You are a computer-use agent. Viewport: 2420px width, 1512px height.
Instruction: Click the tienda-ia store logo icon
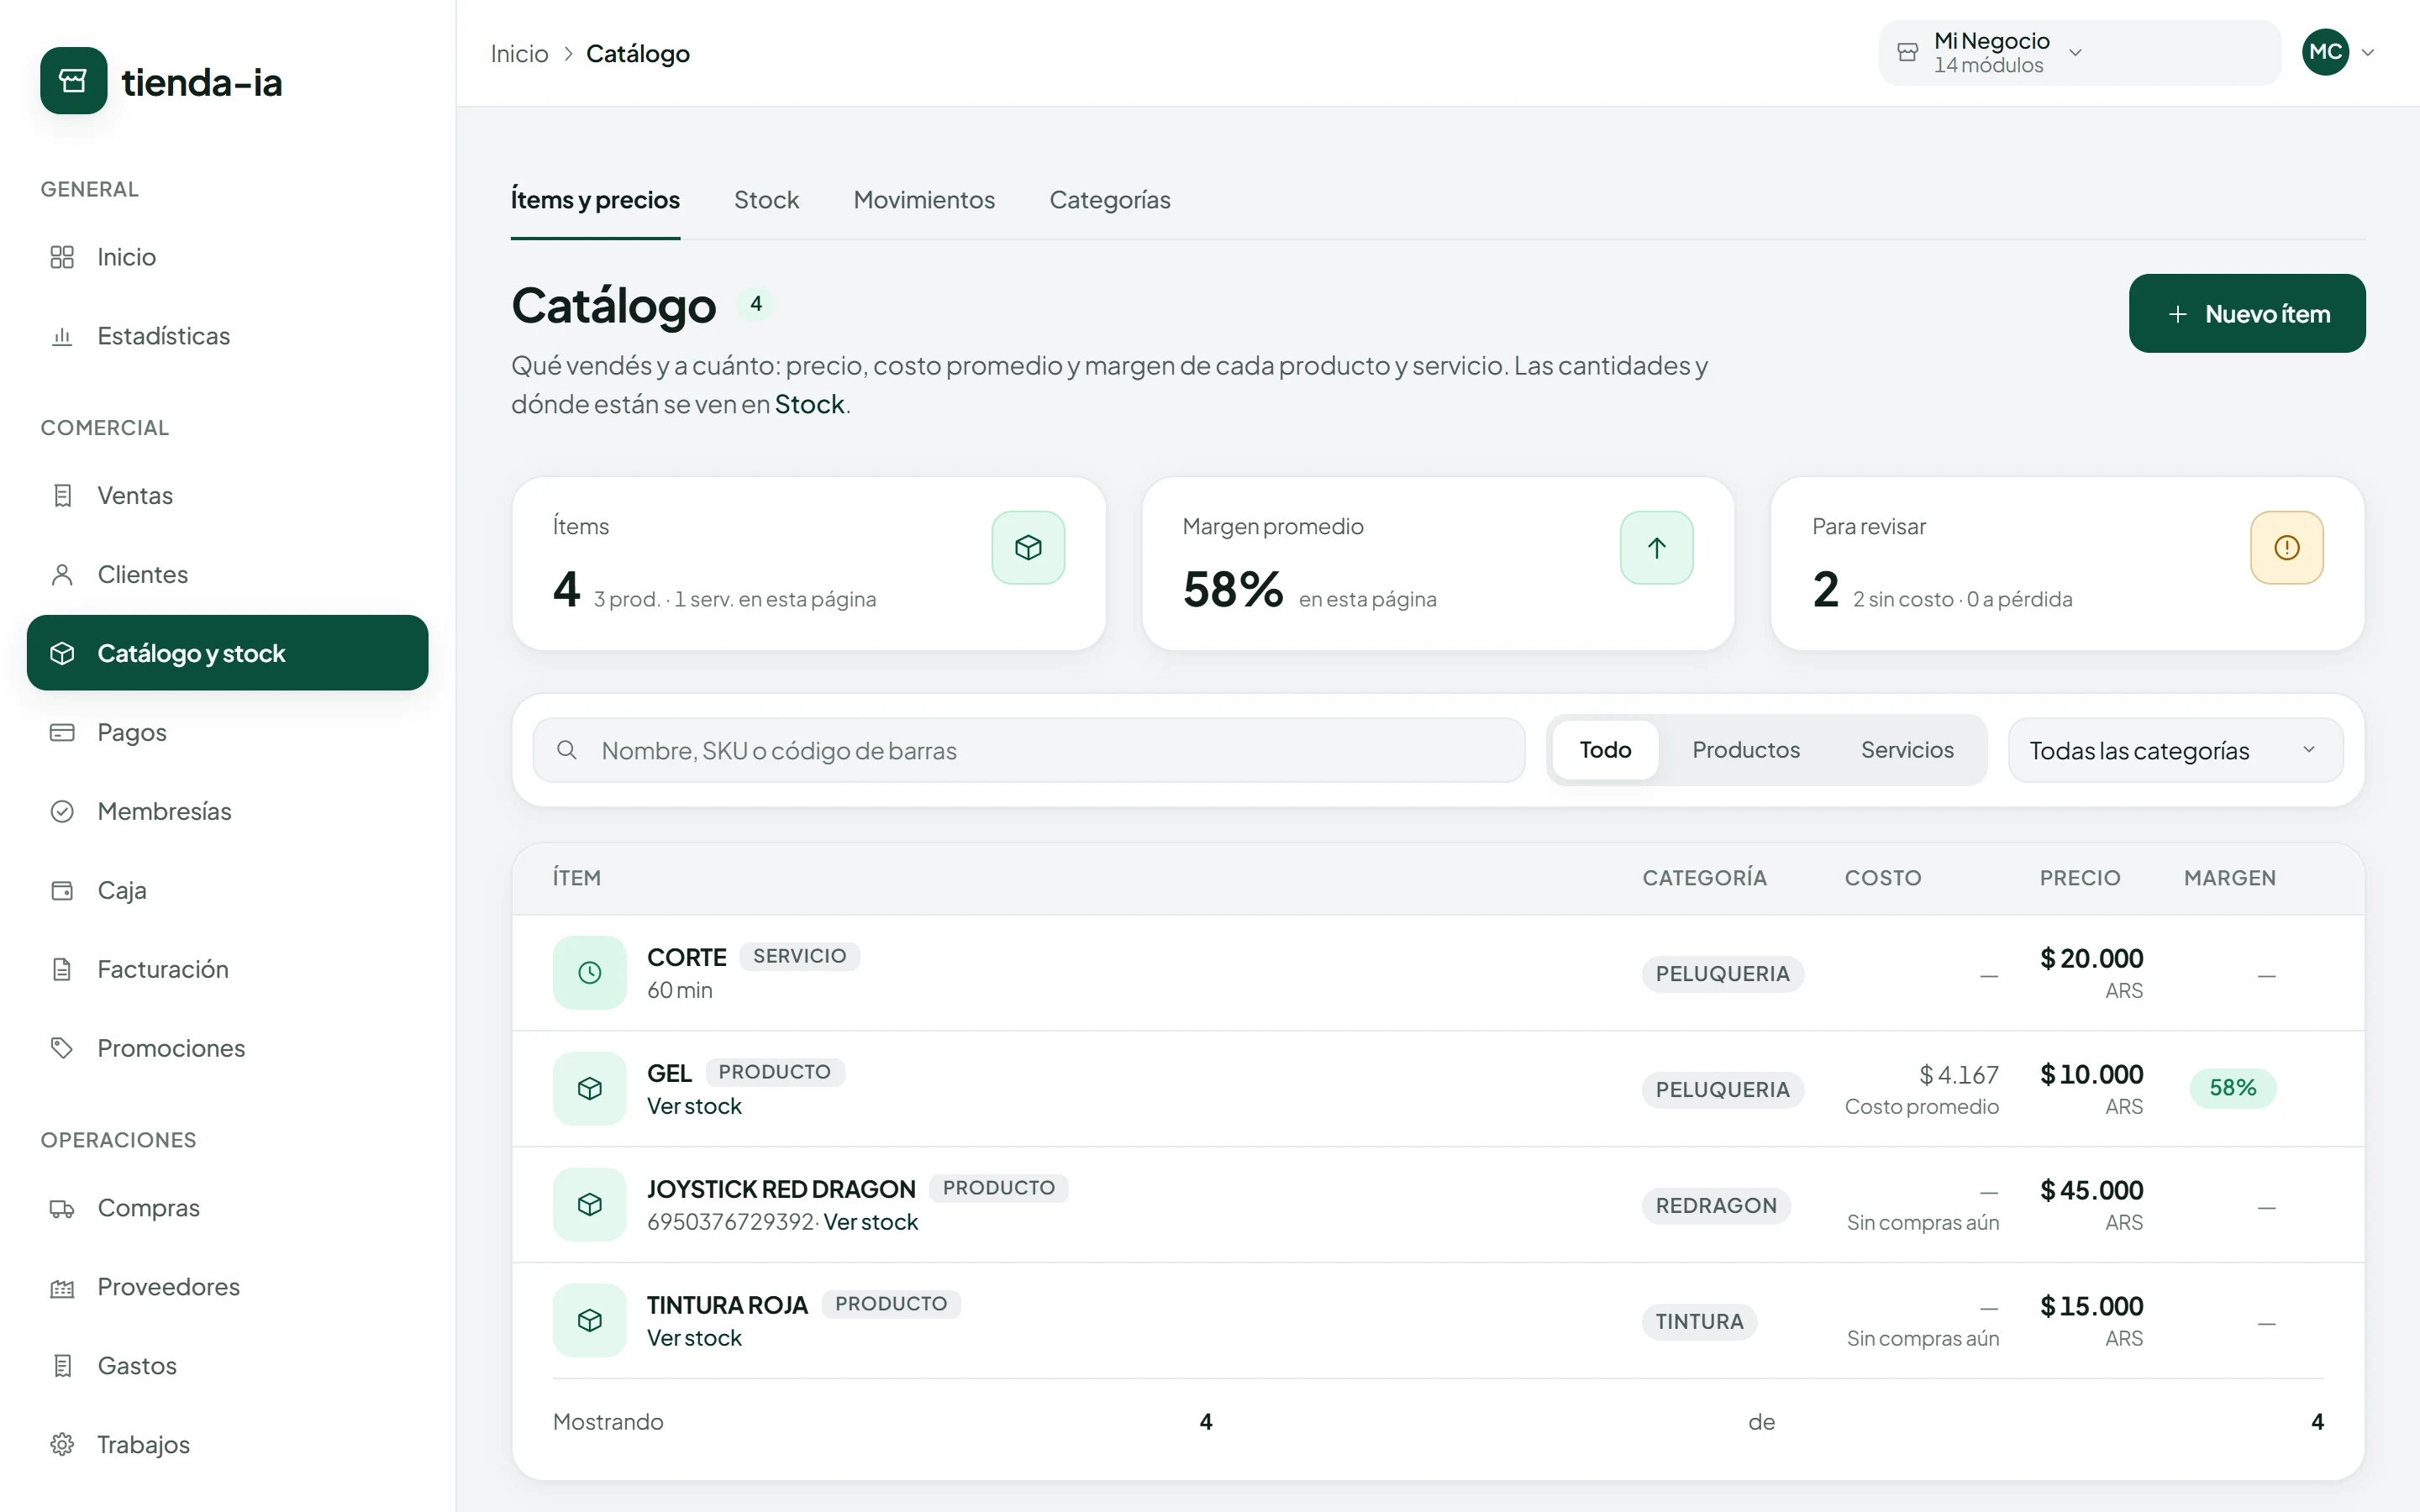coord(73,81)
